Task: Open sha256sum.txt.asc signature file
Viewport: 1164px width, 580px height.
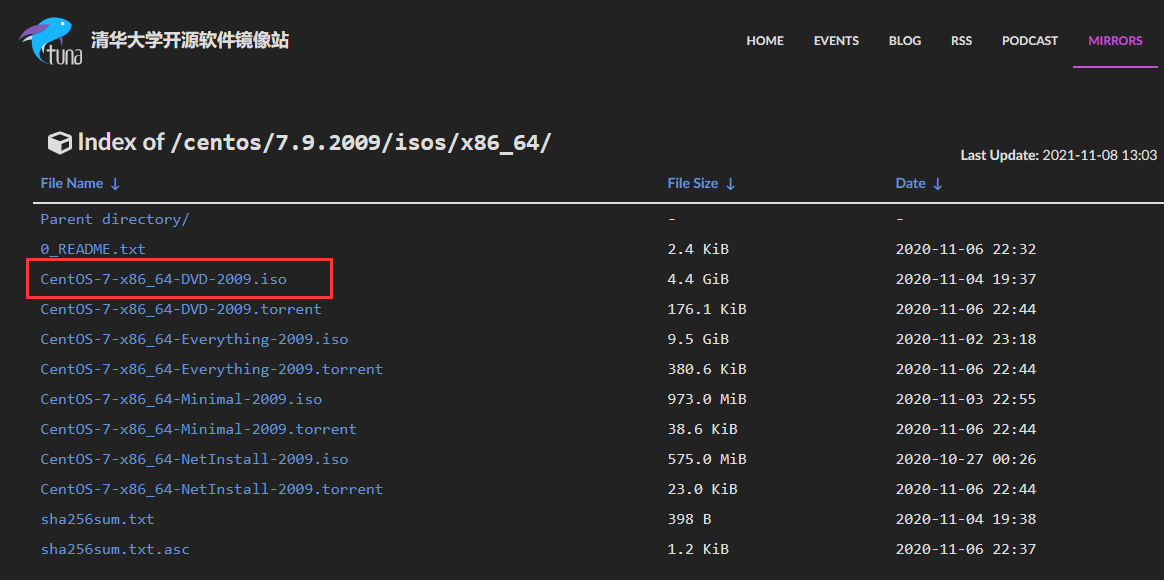Action: 113,548
